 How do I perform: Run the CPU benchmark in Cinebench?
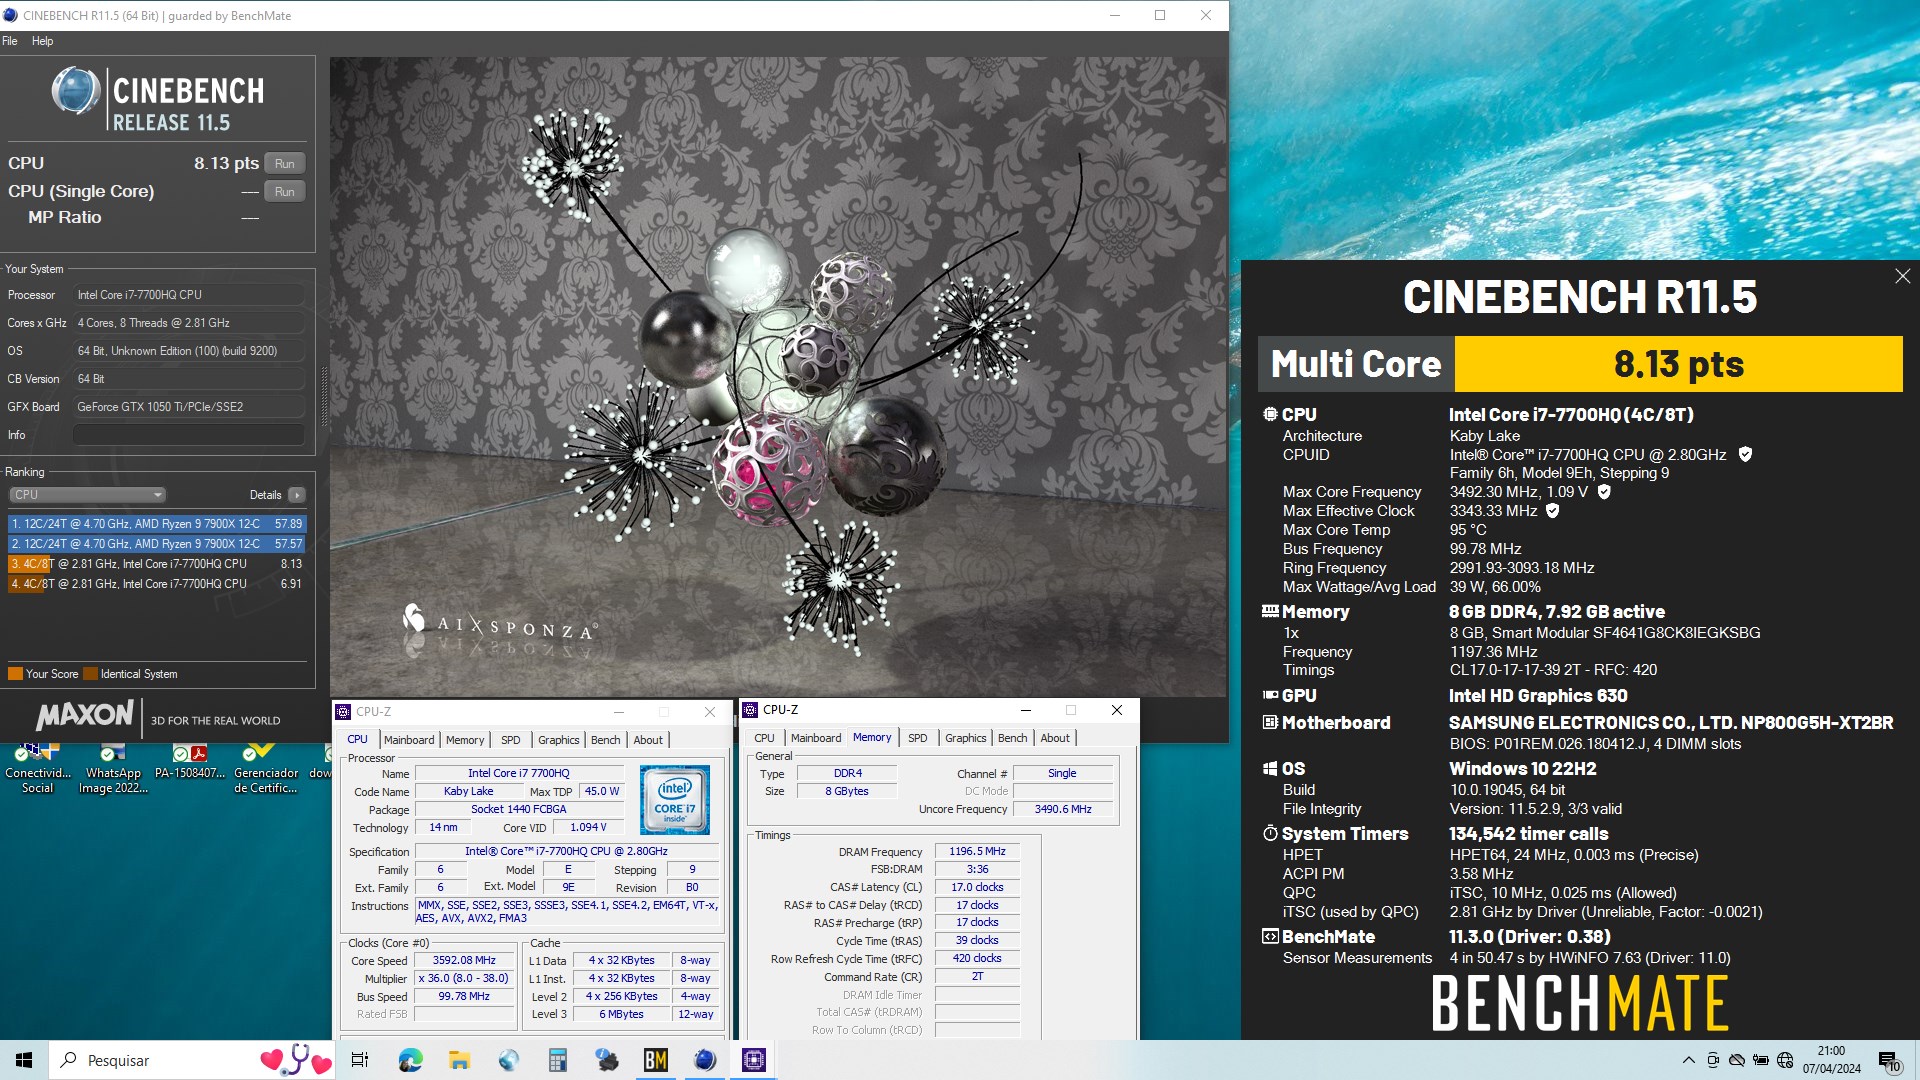285,164
